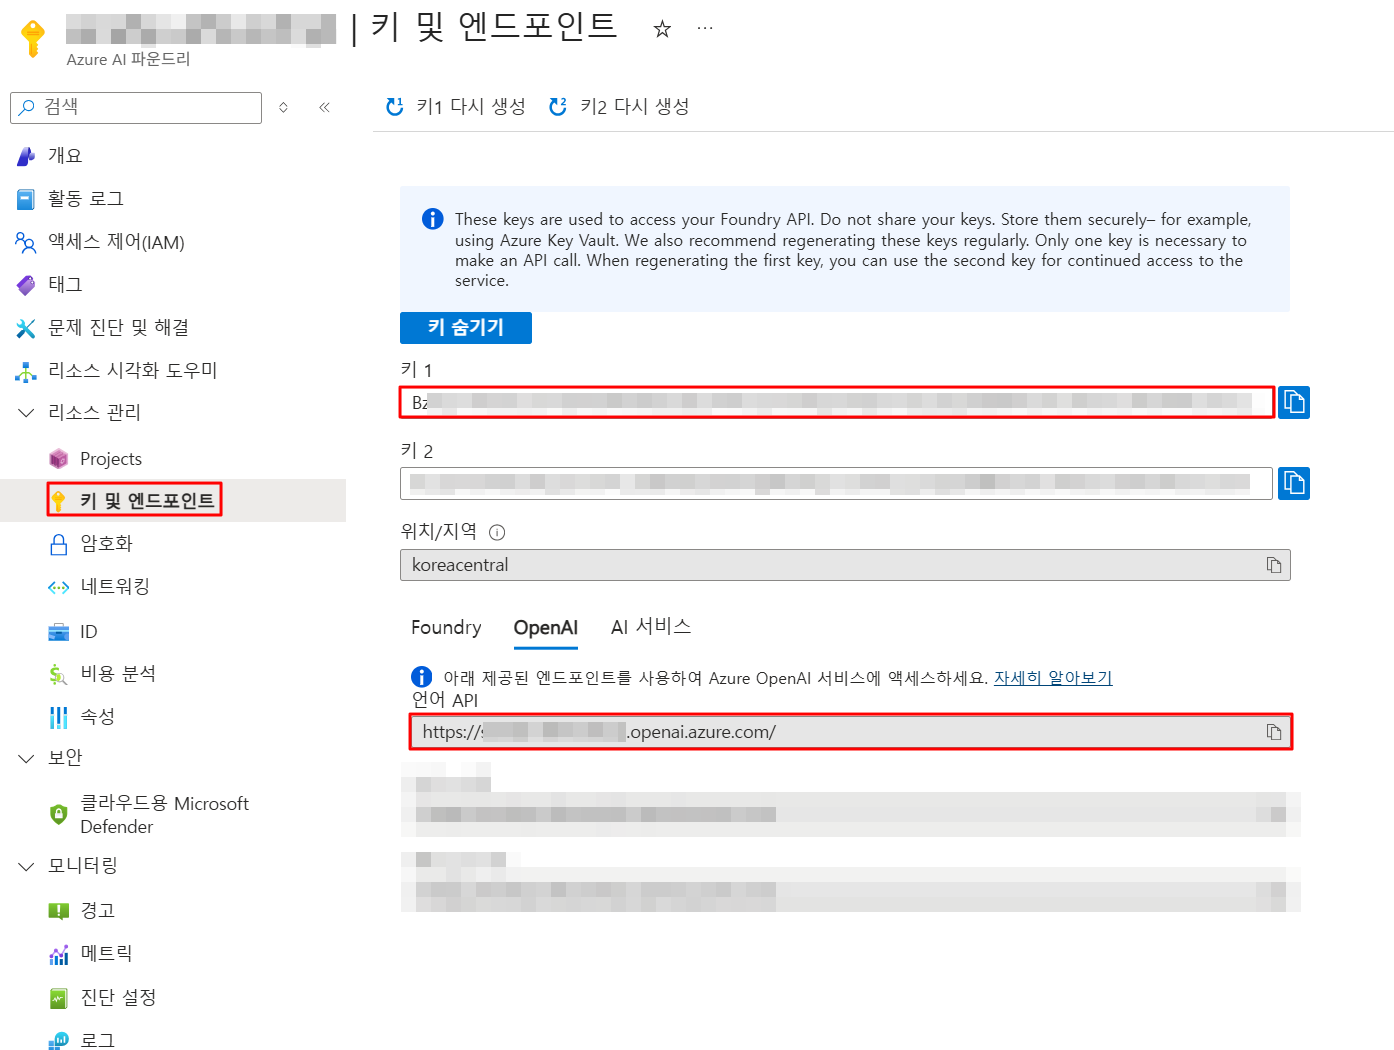This screenshot has height=1050, width=1394.
Task: Open 속성 in sidebar
Action: click(x=97, y=716)
